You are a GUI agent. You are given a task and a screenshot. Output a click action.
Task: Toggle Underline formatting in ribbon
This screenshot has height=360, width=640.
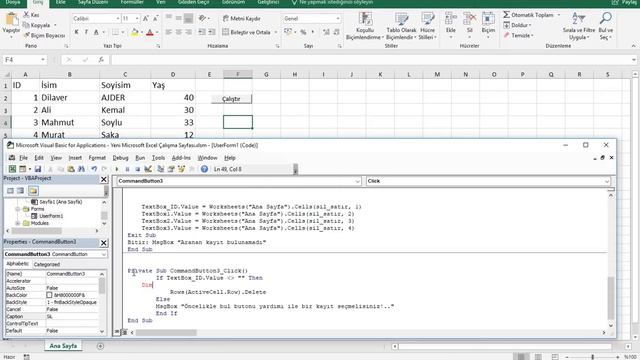(x=96, y=32)
